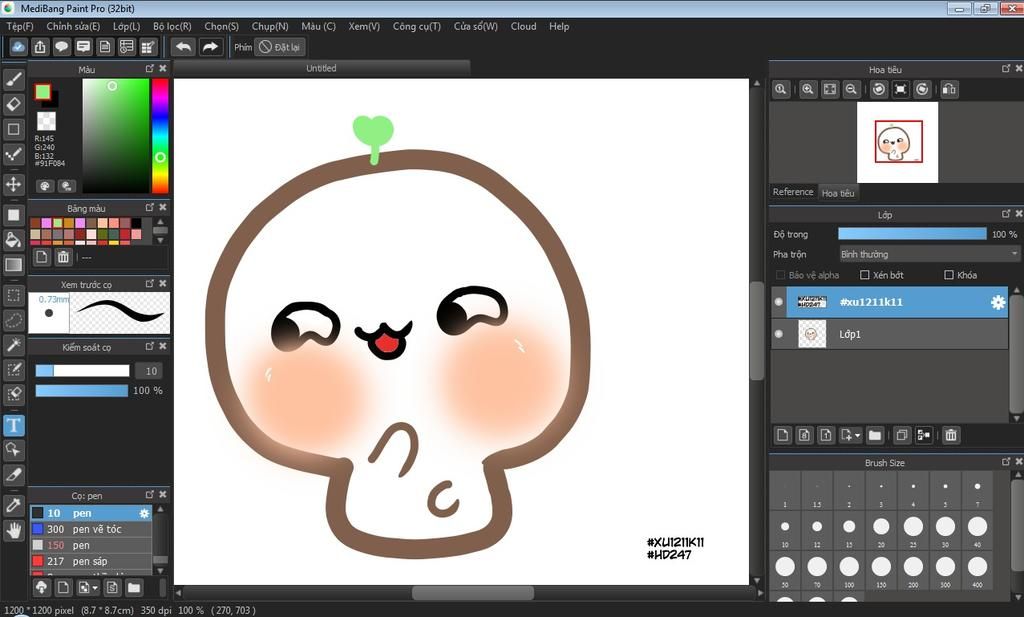This screenshot has height=617, width=1024.
Task: Adjust the Độ trong layer opacity slider
Action: [x=912, y=234]
